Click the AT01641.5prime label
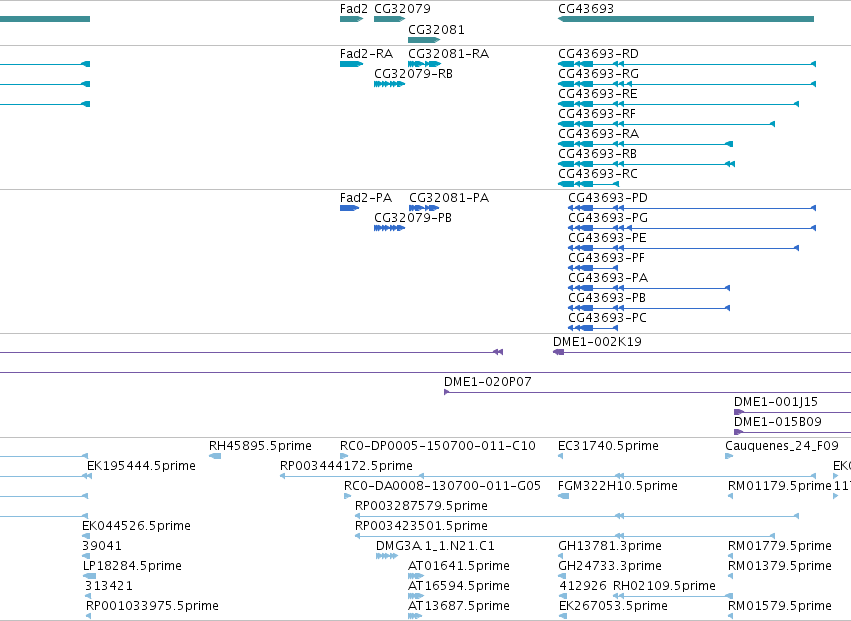851x621 pixels. coord(459,567)
